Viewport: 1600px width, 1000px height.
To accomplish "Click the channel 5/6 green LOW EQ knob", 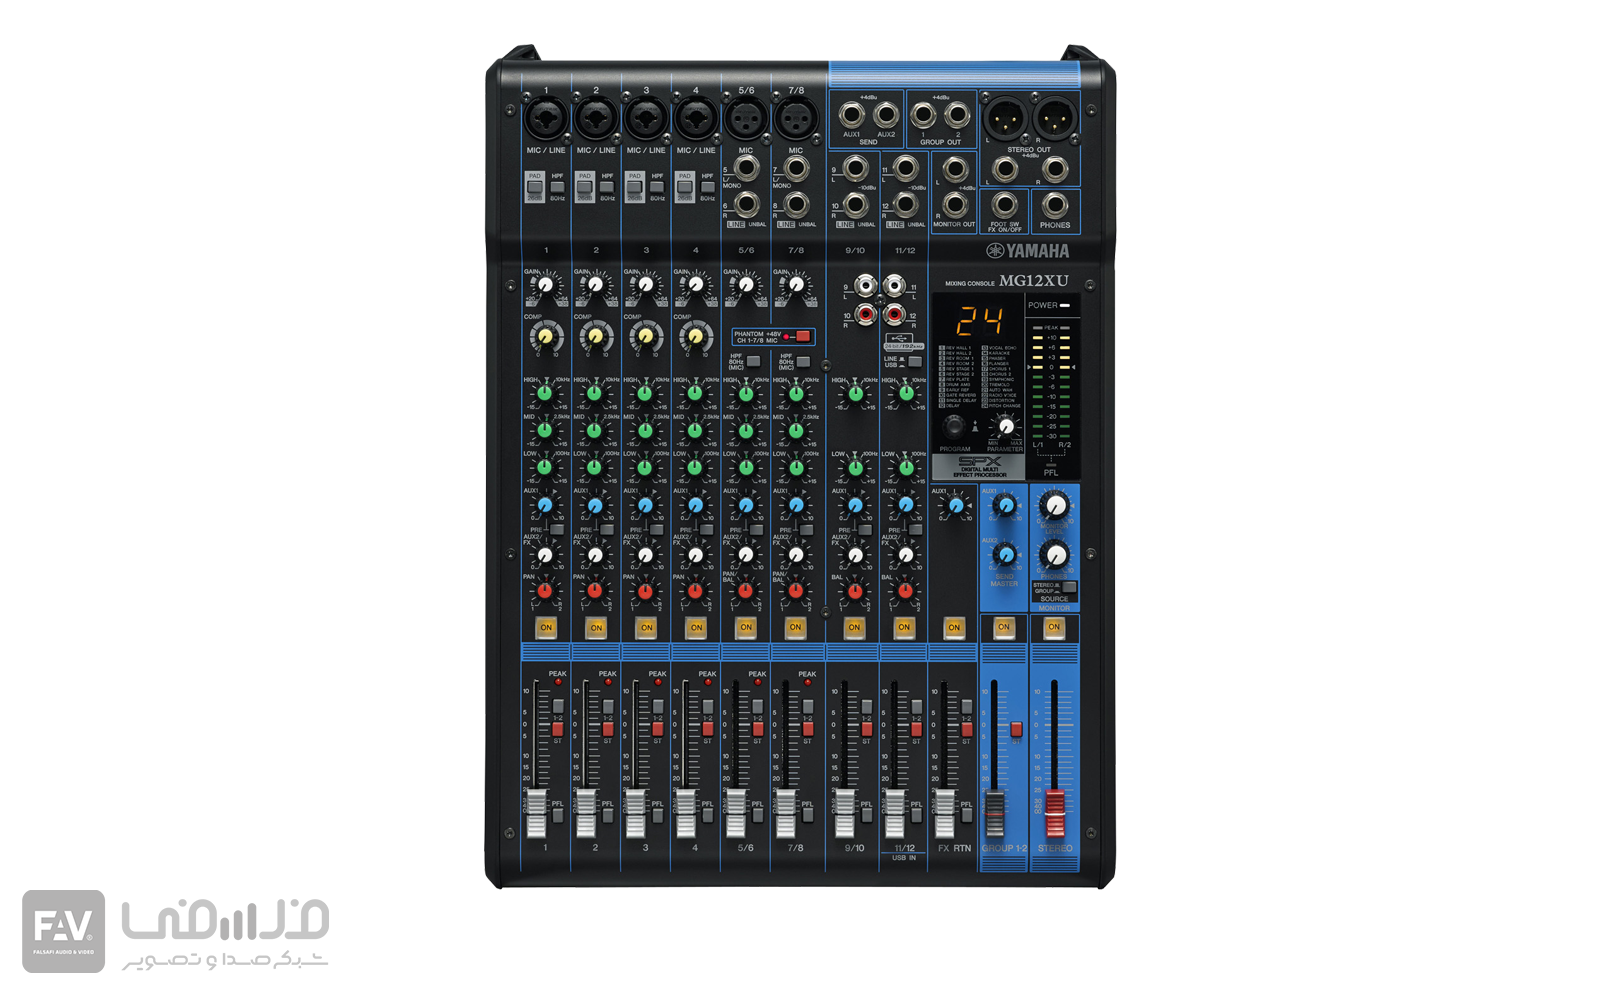I will point(746,468).
